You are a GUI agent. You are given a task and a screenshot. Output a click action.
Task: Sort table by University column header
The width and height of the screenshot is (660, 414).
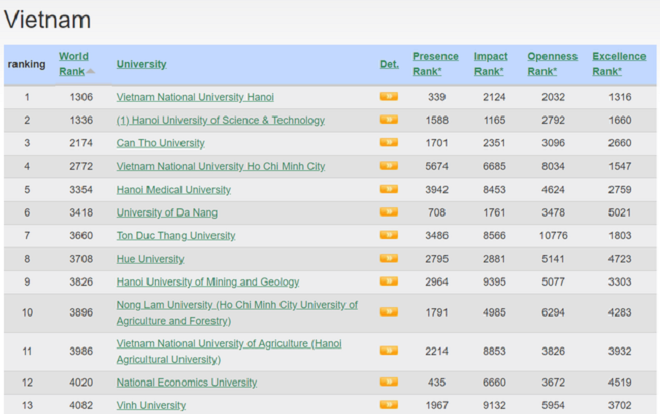pos(141,64)
